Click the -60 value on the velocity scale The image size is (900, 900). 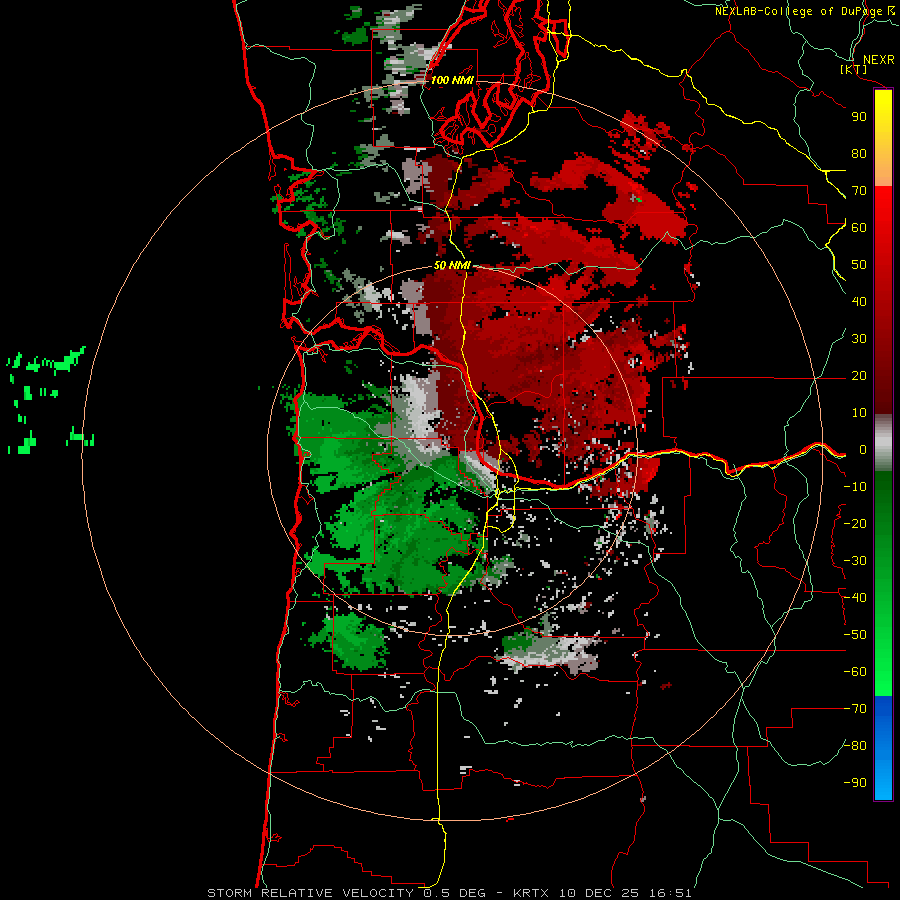[x=855, y=672]
